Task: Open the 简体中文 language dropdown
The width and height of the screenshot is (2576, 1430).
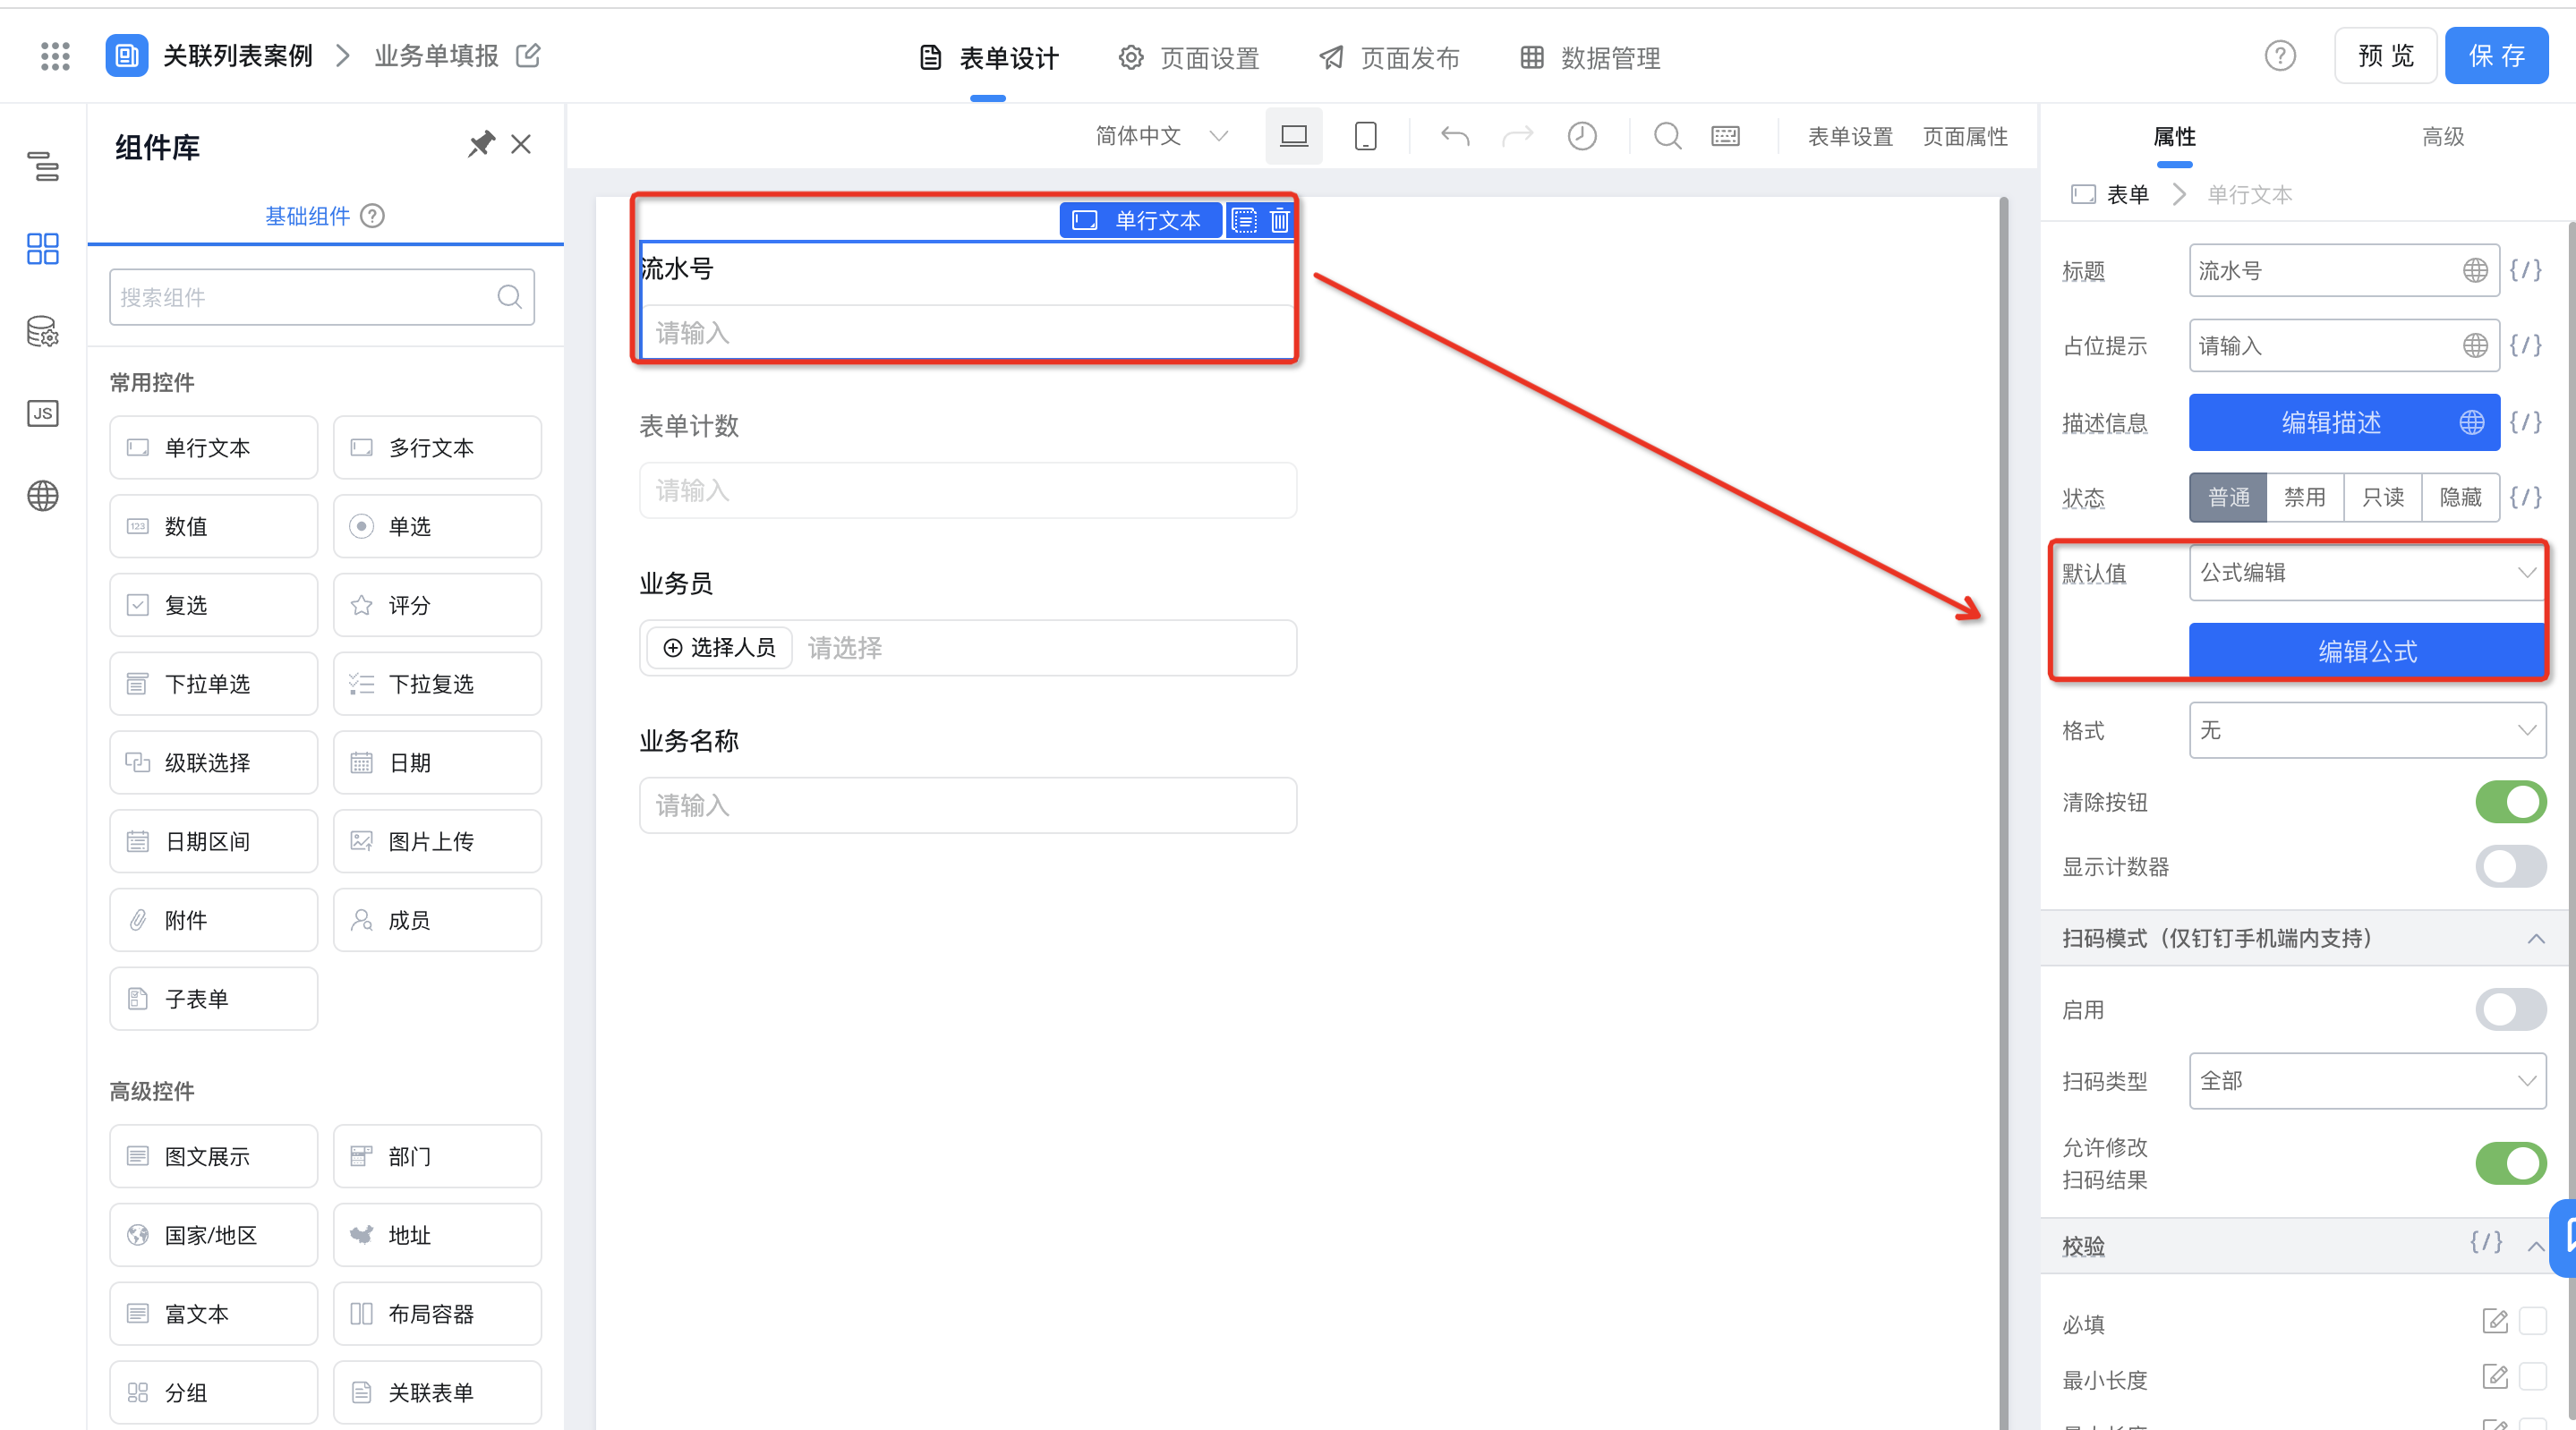Action: pyautogui.click(x=1160, y=136)
